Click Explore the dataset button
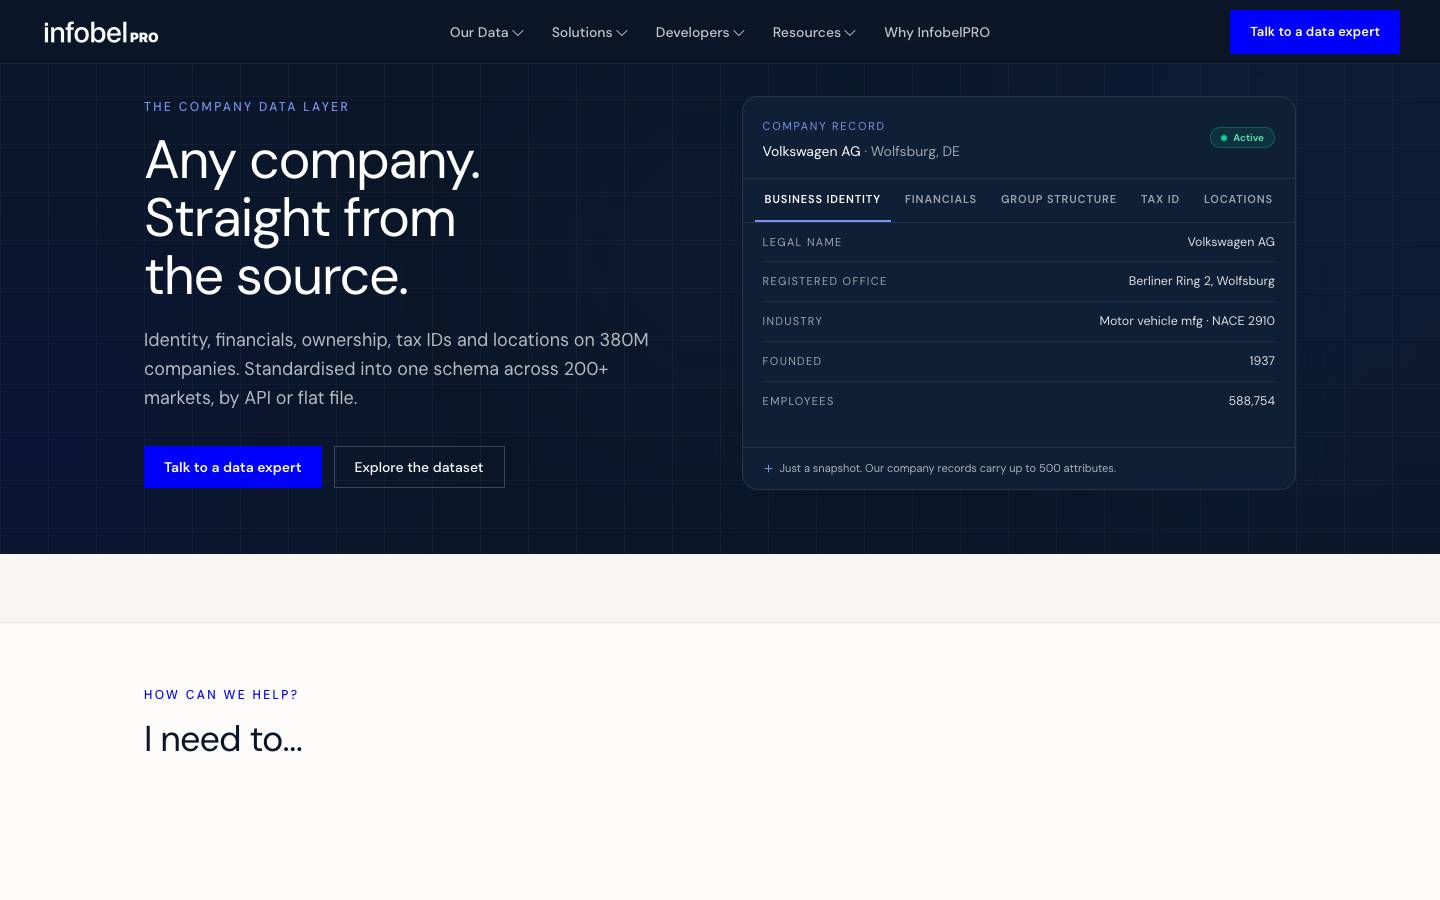1440x900 pixels. click(419, 467)
